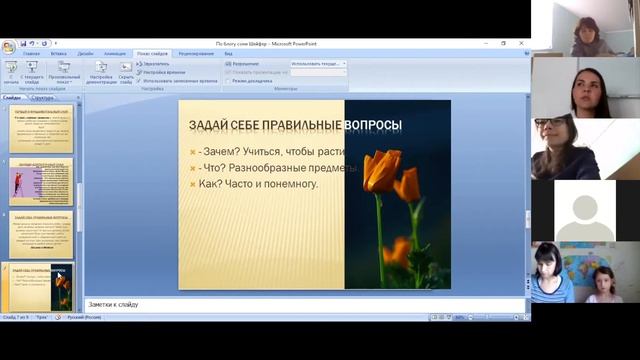This screenshot has height=360, width=640.
Task: Click the Звукозапись command
Action: [153, 64]
